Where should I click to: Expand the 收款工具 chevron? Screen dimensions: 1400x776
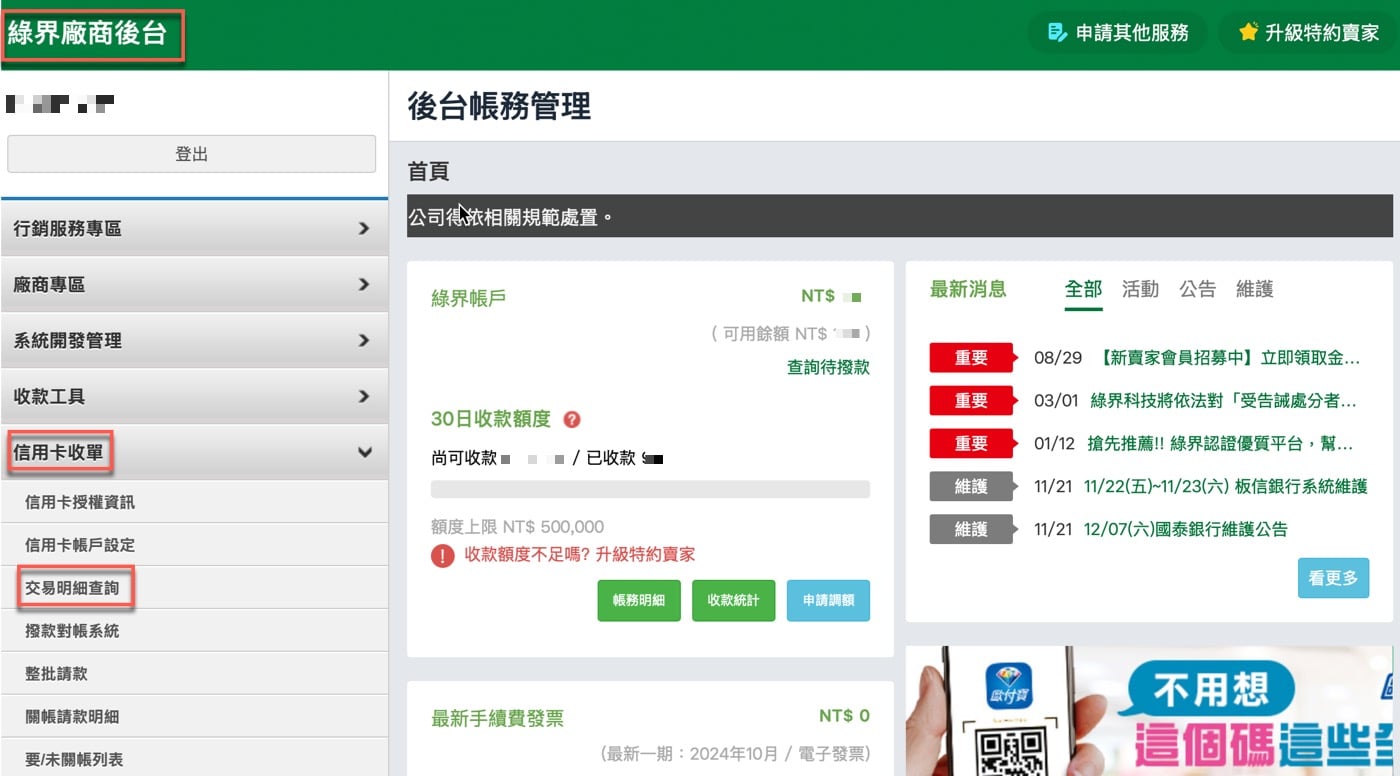click(364, 397)
